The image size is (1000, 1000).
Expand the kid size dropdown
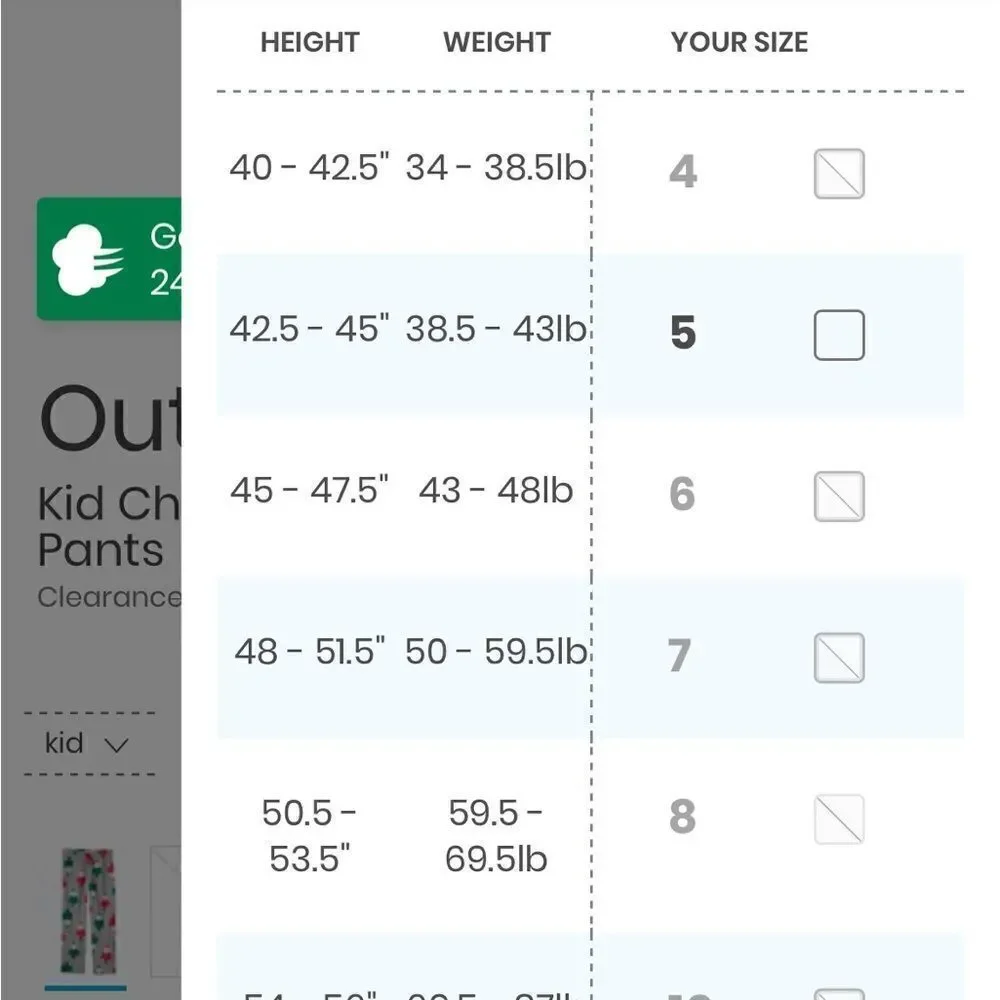(89, 744)
